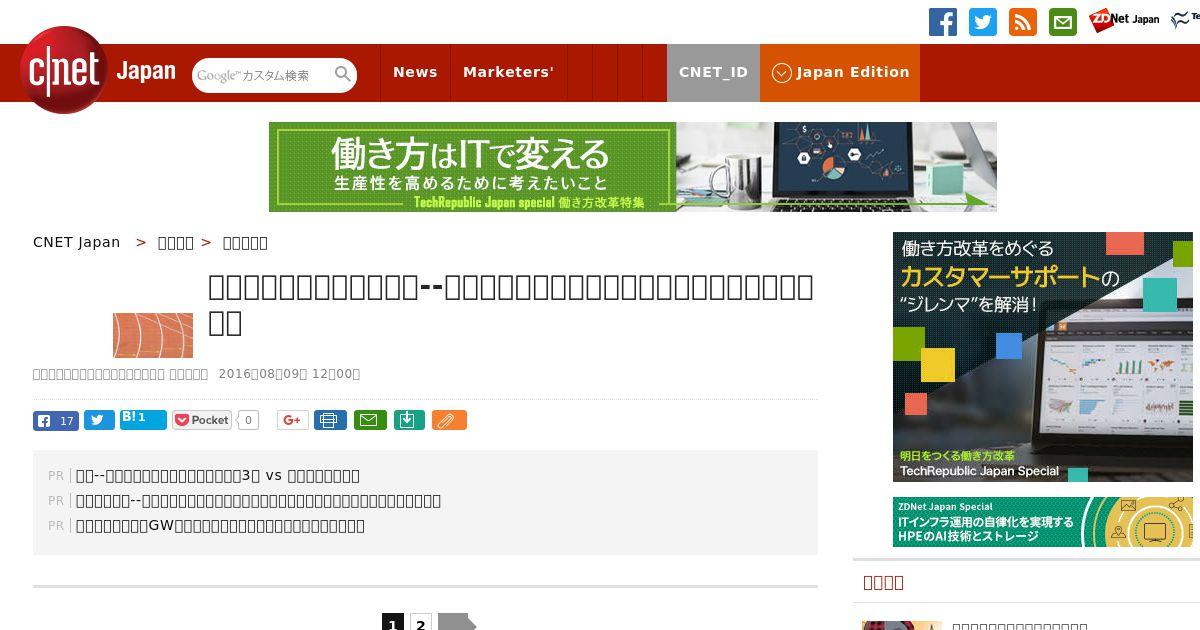Go to page 2 of article

(x=421, y=623)
